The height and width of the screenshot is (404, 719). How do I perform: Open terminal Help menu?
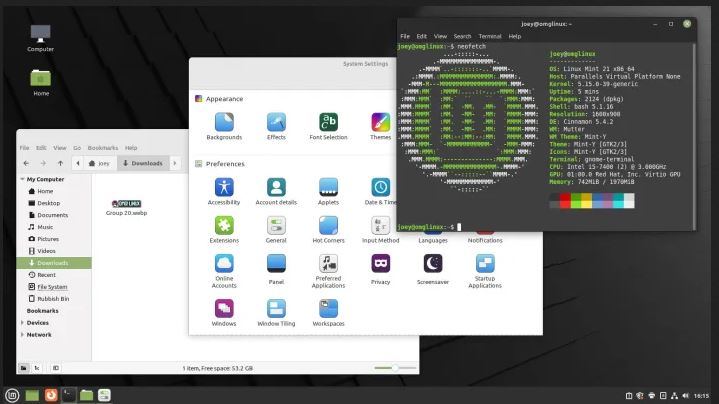(x=514, y=36)
